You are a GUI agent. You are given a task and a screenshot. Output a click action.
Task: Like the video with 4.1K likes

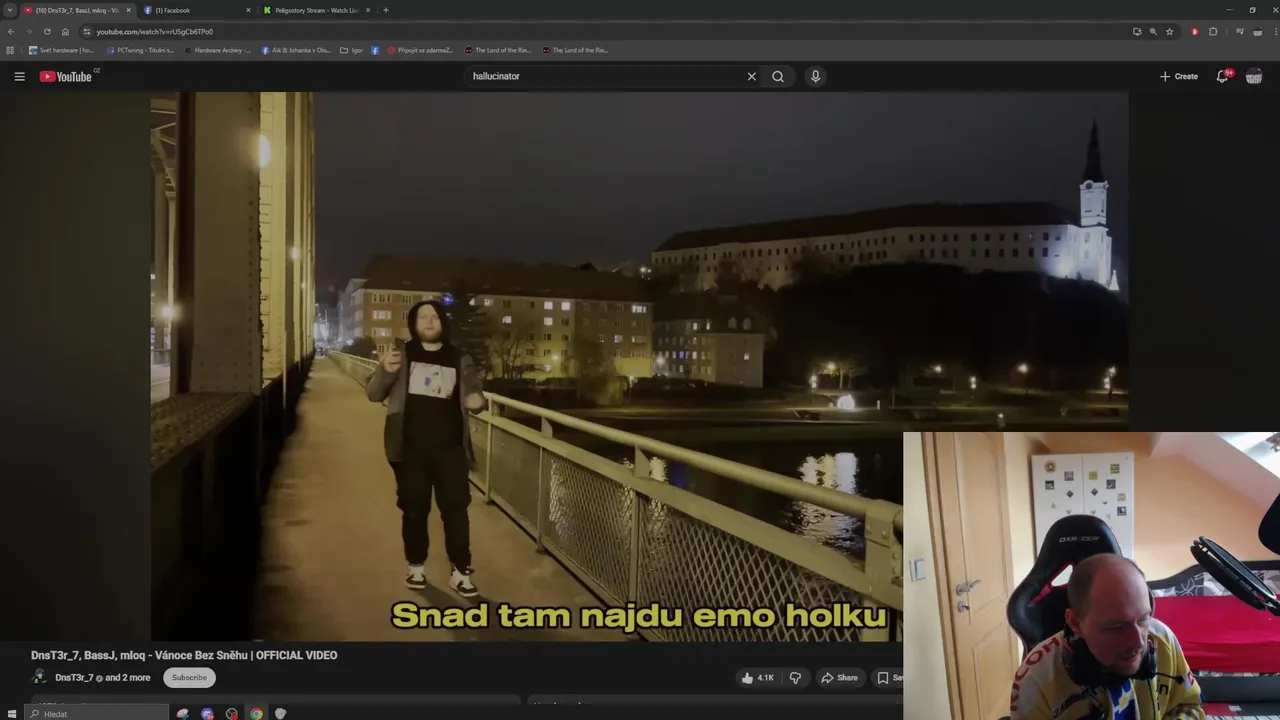pos(757,678)
